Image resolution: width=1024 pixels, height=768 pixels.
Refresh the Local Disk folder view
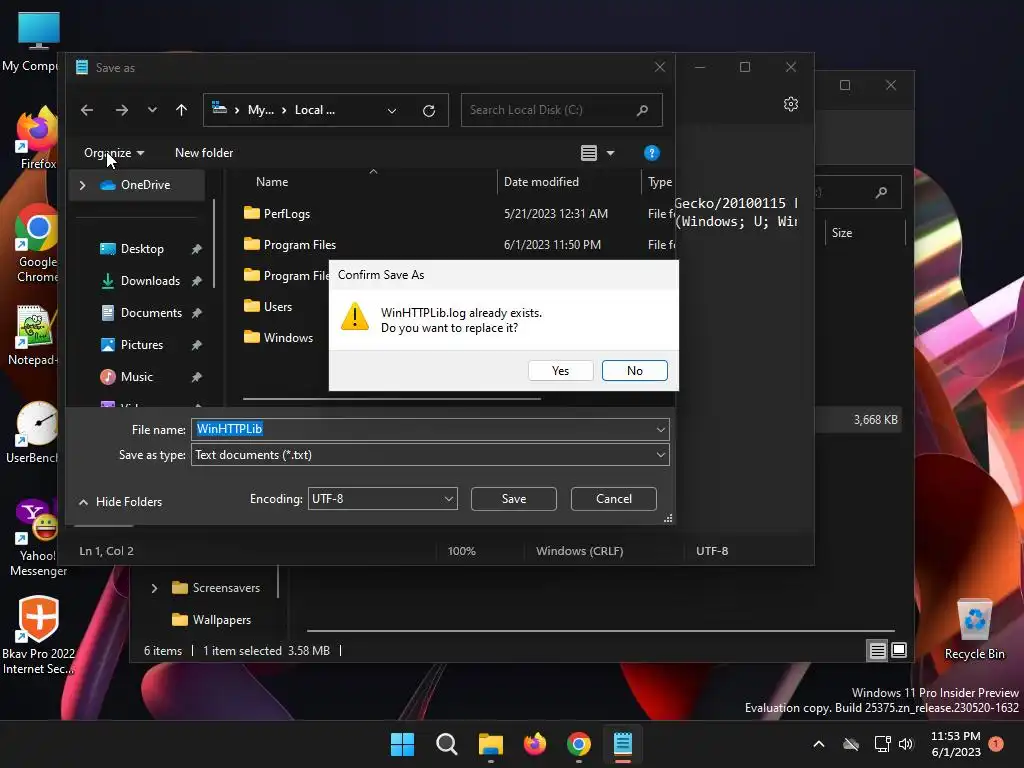429,110
